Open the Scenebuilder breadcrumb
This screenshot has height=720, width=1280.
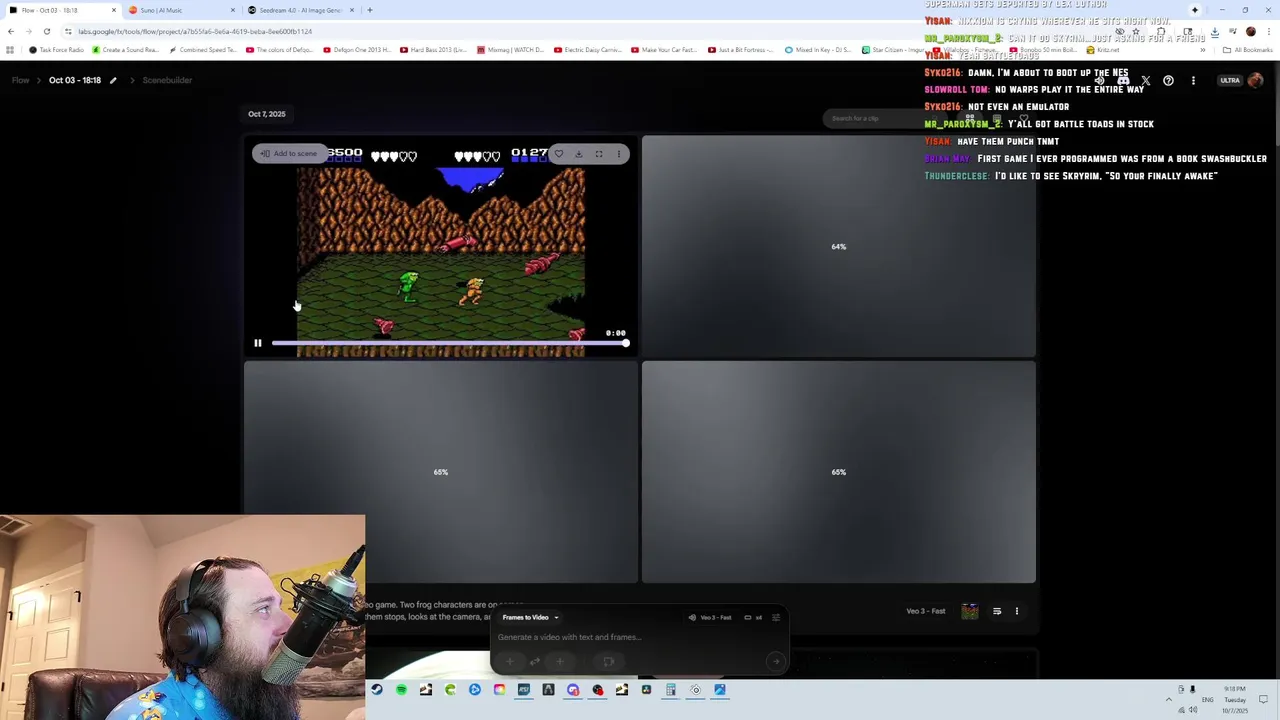point(167,80)
